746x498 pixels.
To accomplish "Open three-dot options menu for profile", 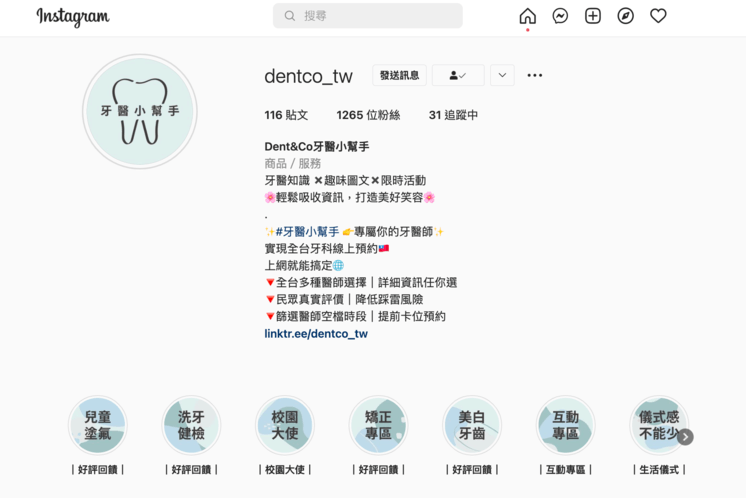I will (x=535, y=76).
